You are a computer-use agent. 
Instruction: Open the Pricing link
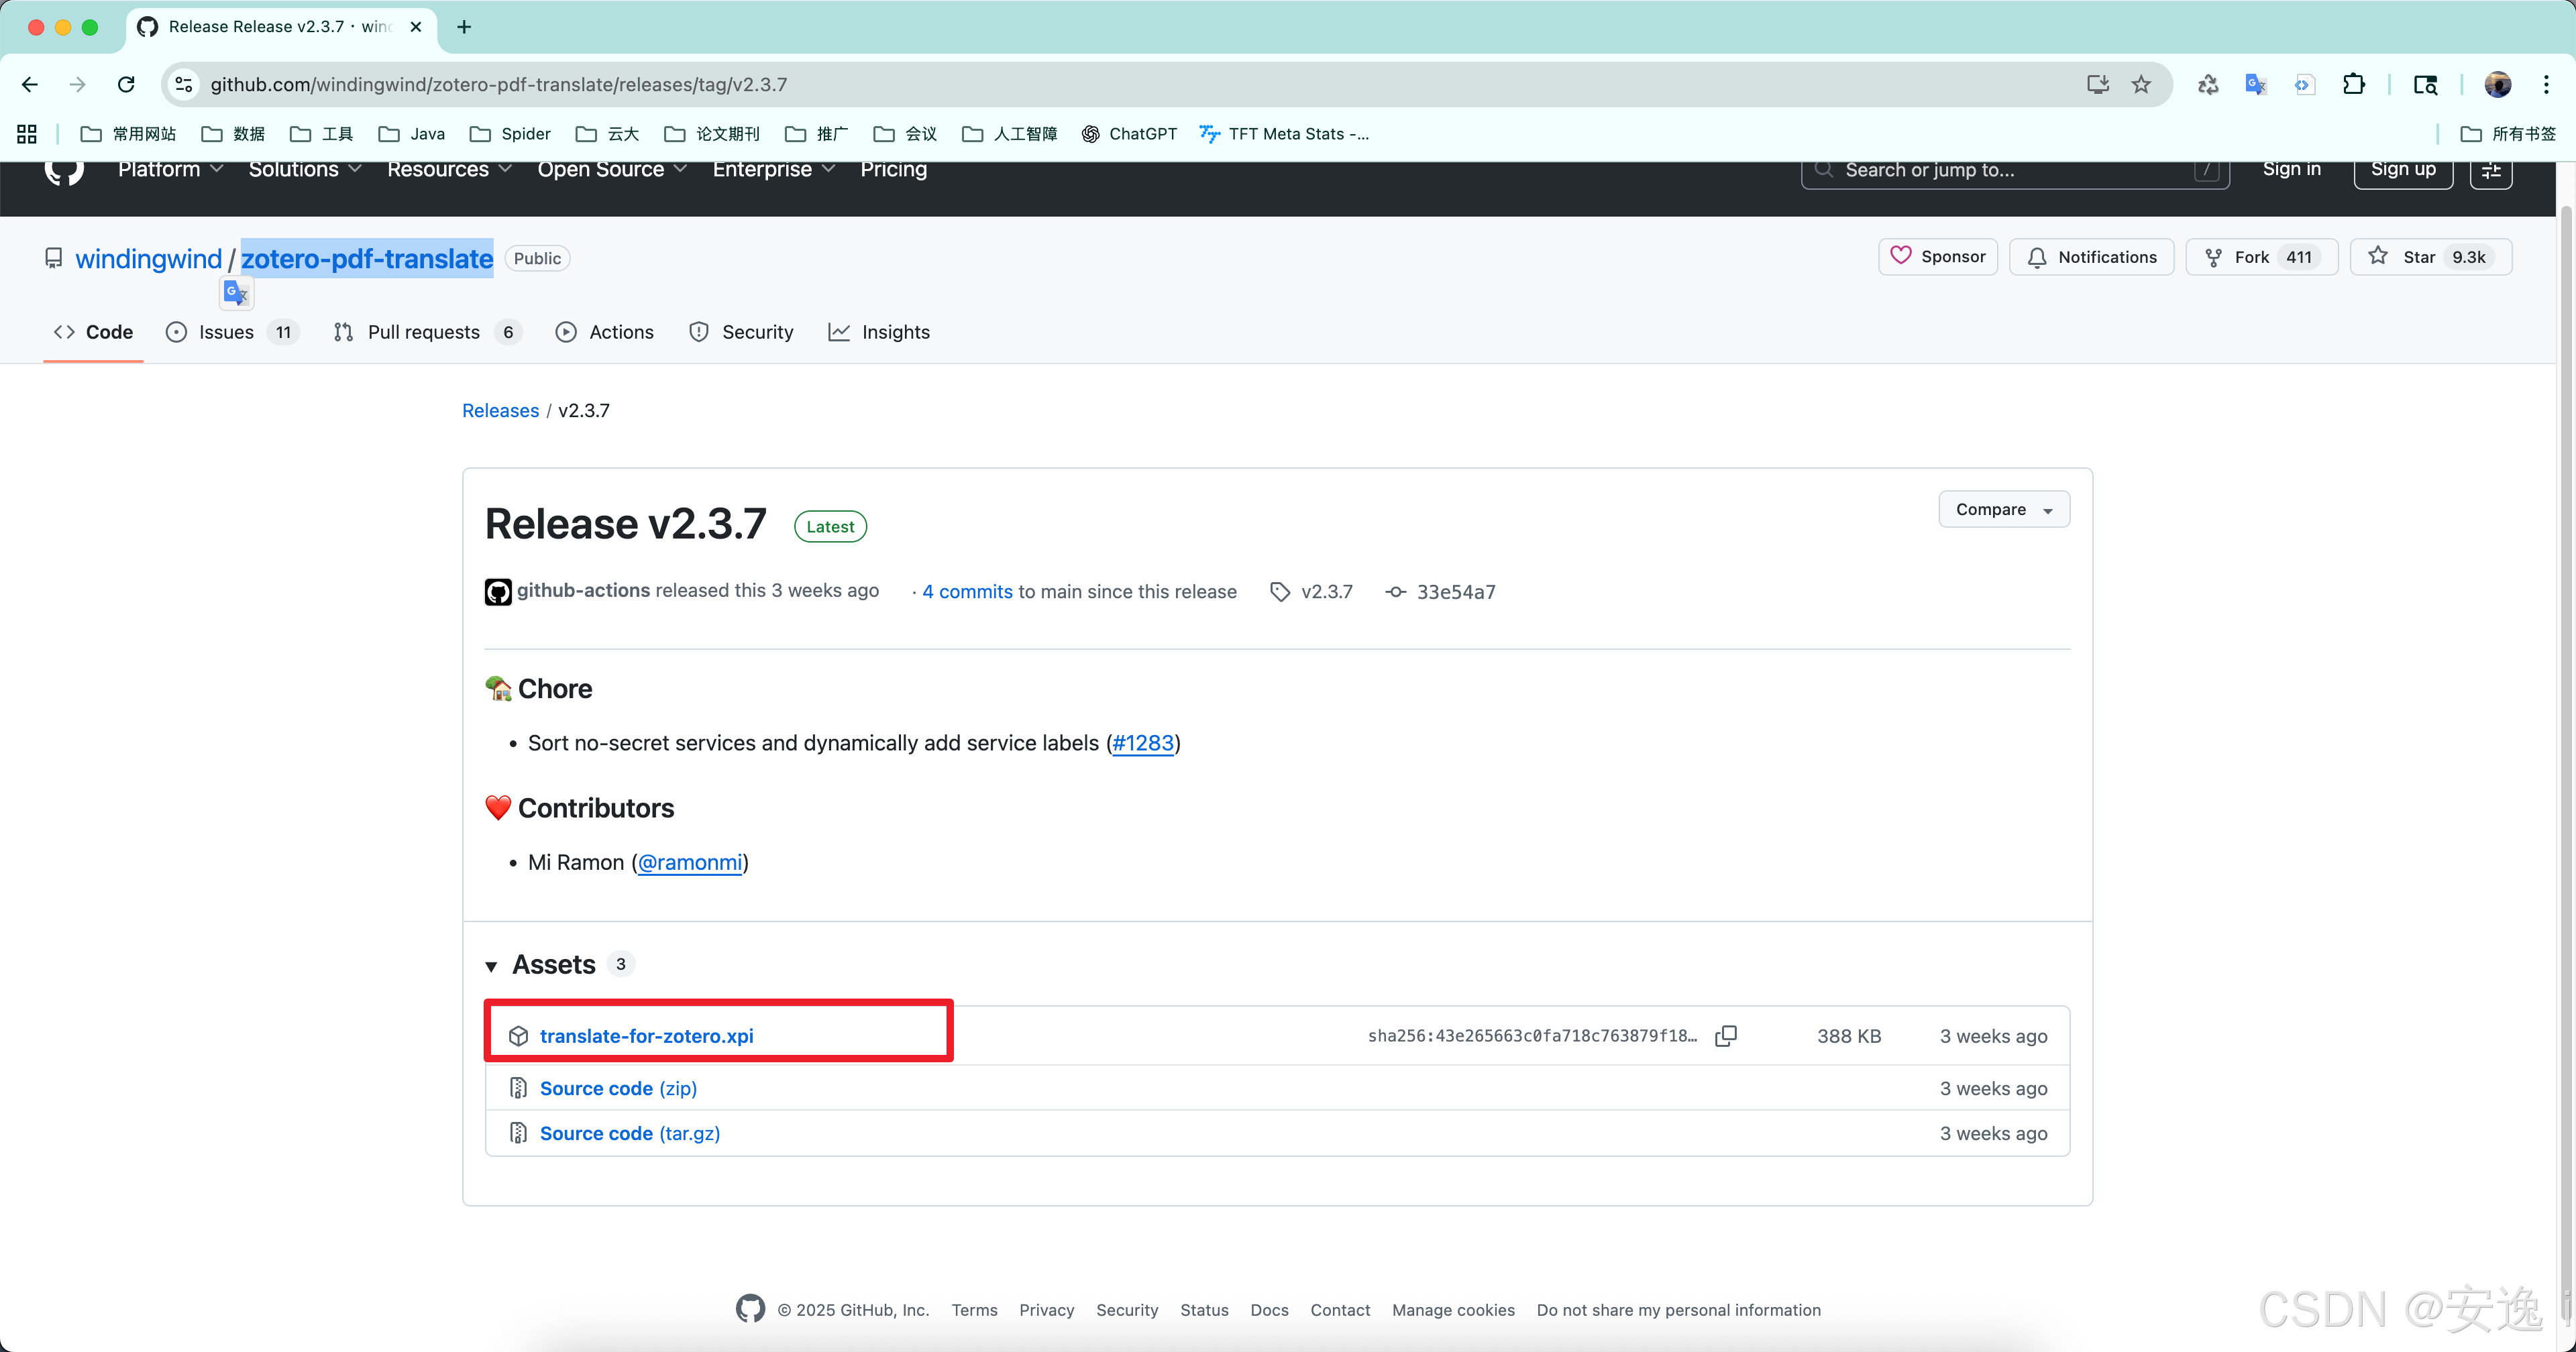coord(893,170)
